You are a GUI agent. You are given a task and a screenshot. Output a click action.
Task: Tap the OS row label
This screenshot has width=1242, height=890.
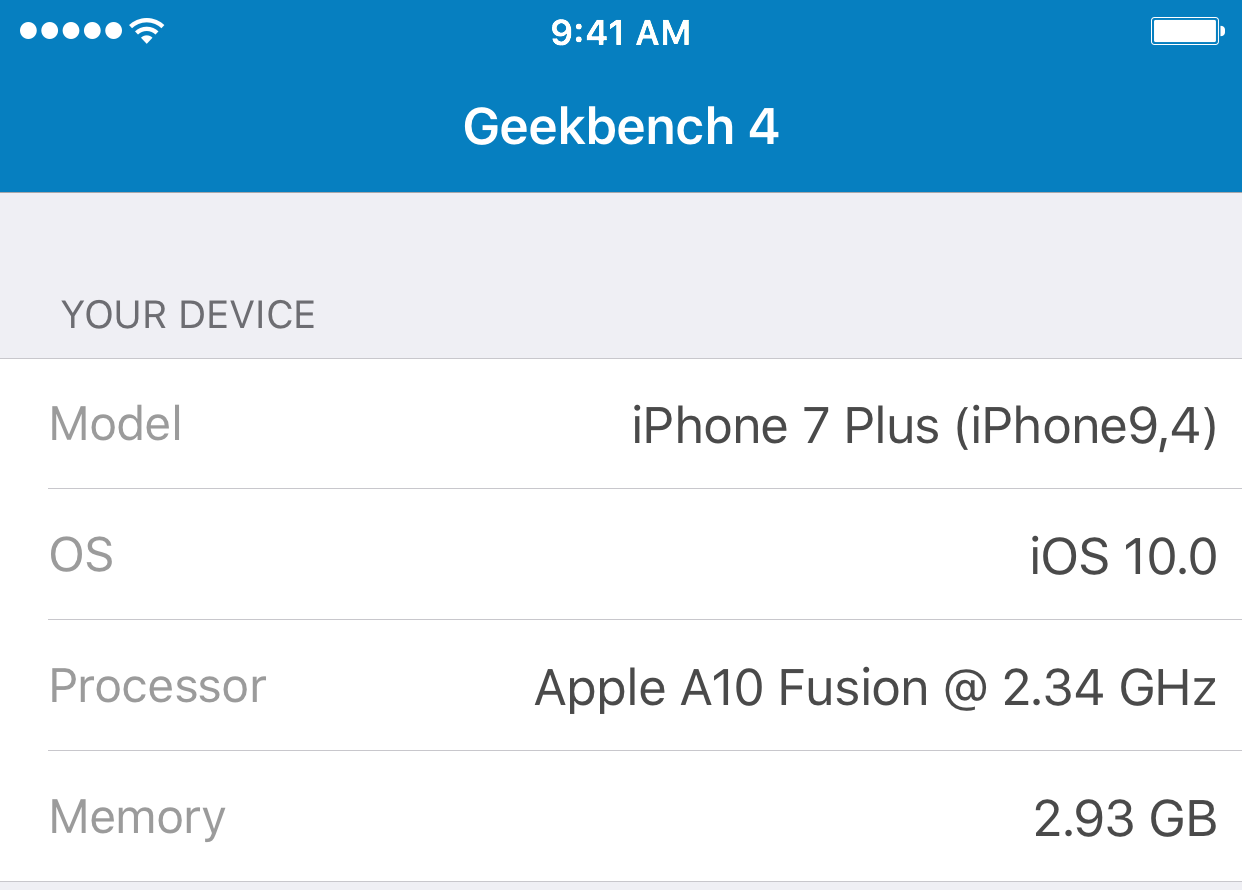[81, 555]
